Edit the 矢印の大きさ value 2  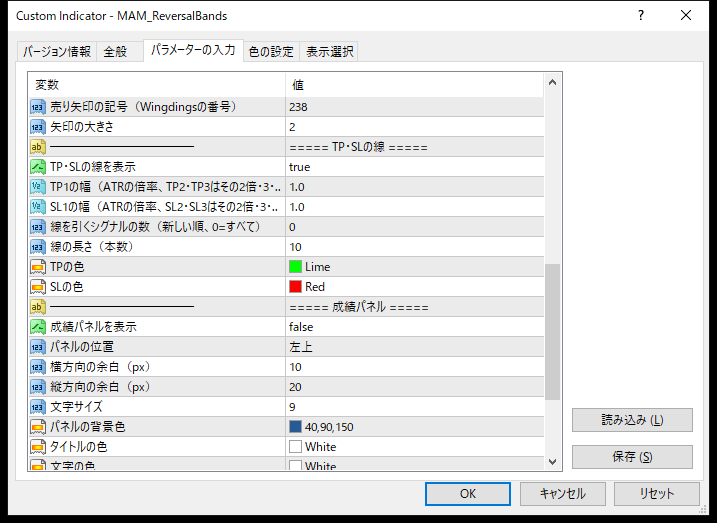[415, 127]
